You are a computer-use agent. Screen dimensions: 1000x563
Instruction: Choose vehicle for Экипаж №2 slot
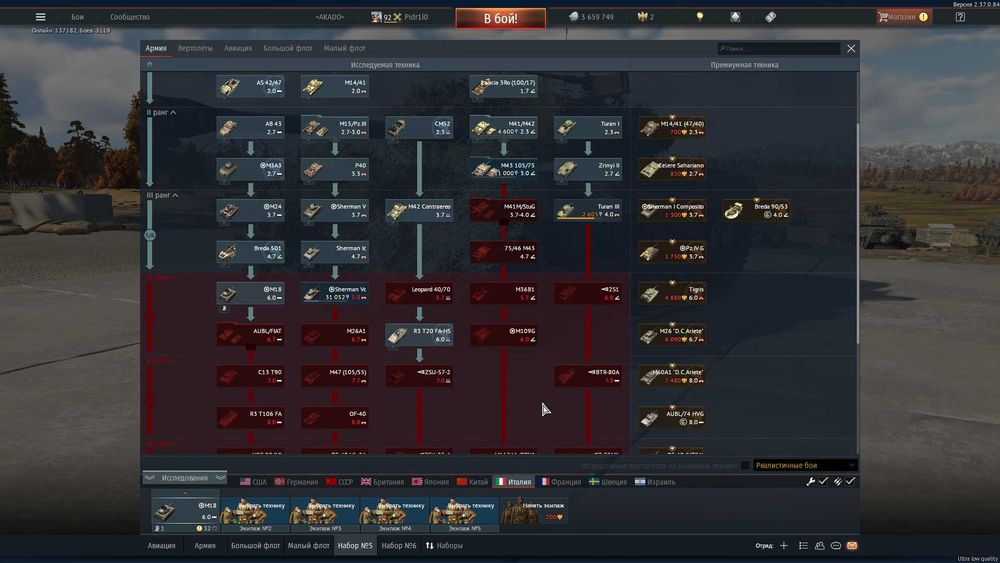[255, 515]
